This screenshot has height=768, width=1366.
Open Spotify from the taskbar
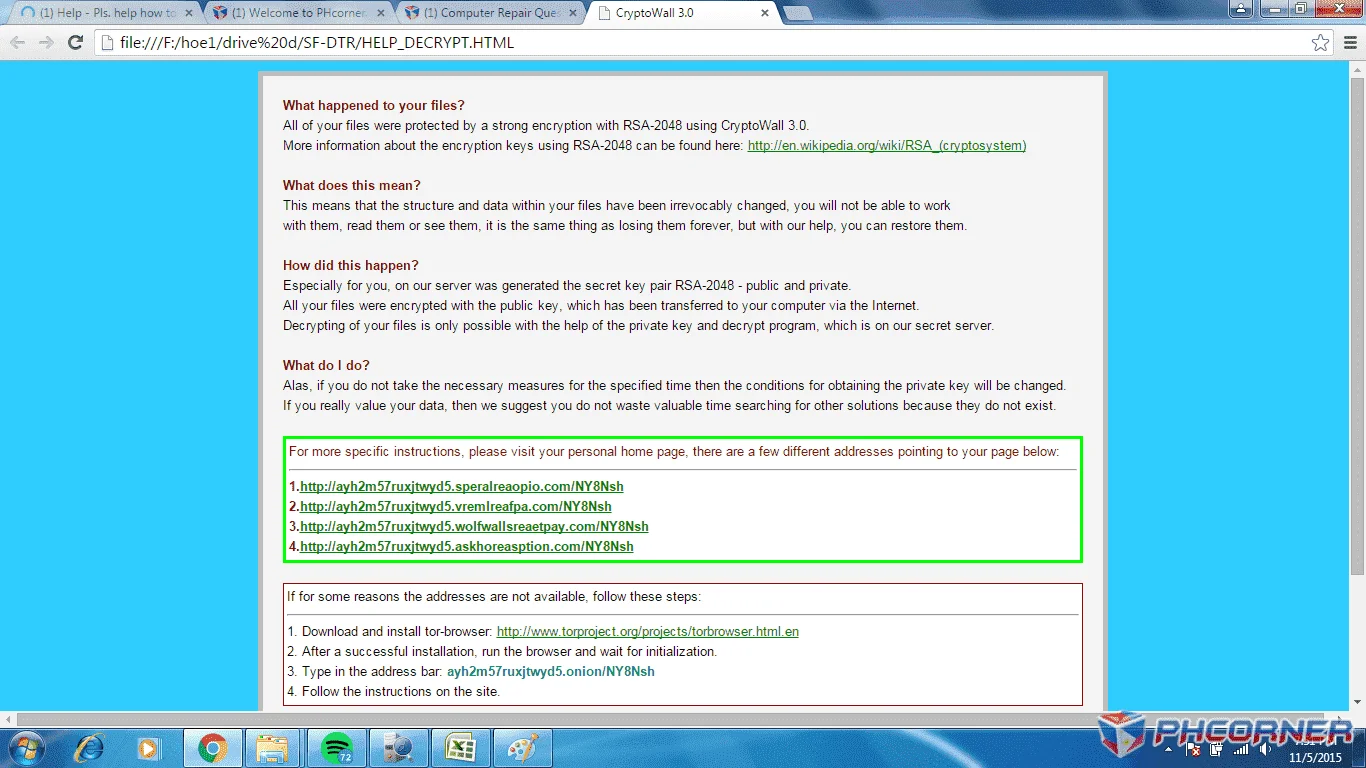click(337, 748)
